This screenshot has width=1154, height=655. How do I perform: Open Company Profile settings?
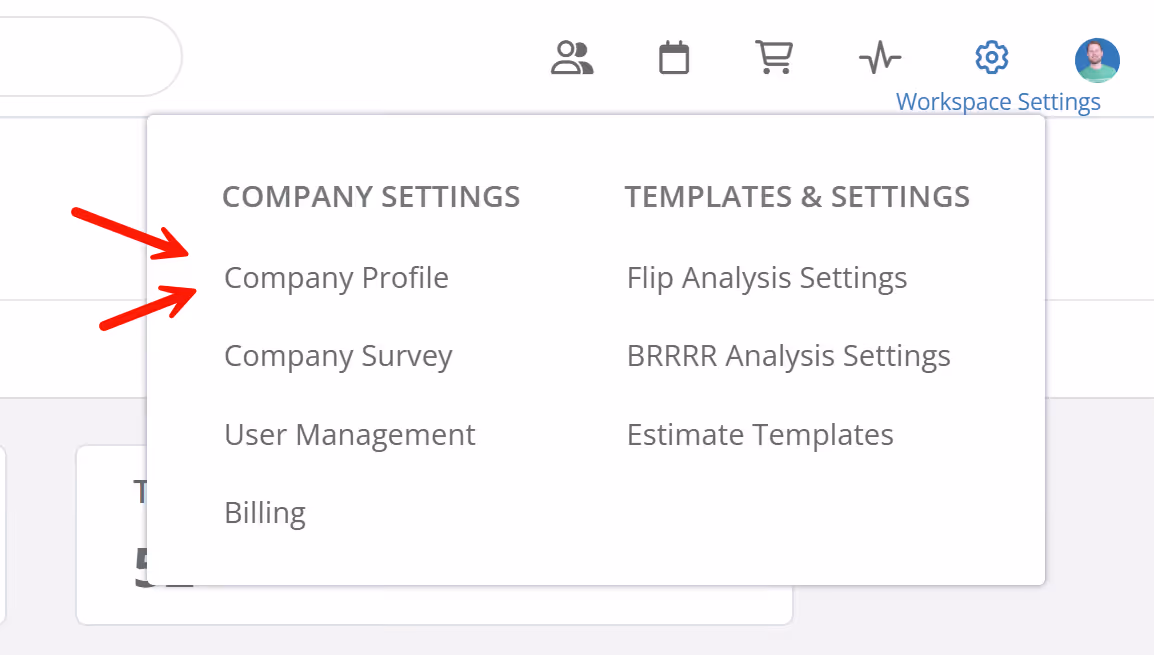click(x=336, y=278)
